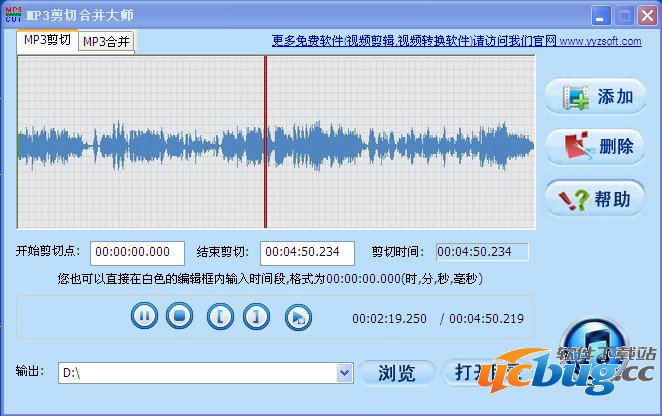Click the play selection preview icon
The image size is (662, 416).
coord(297,317)
